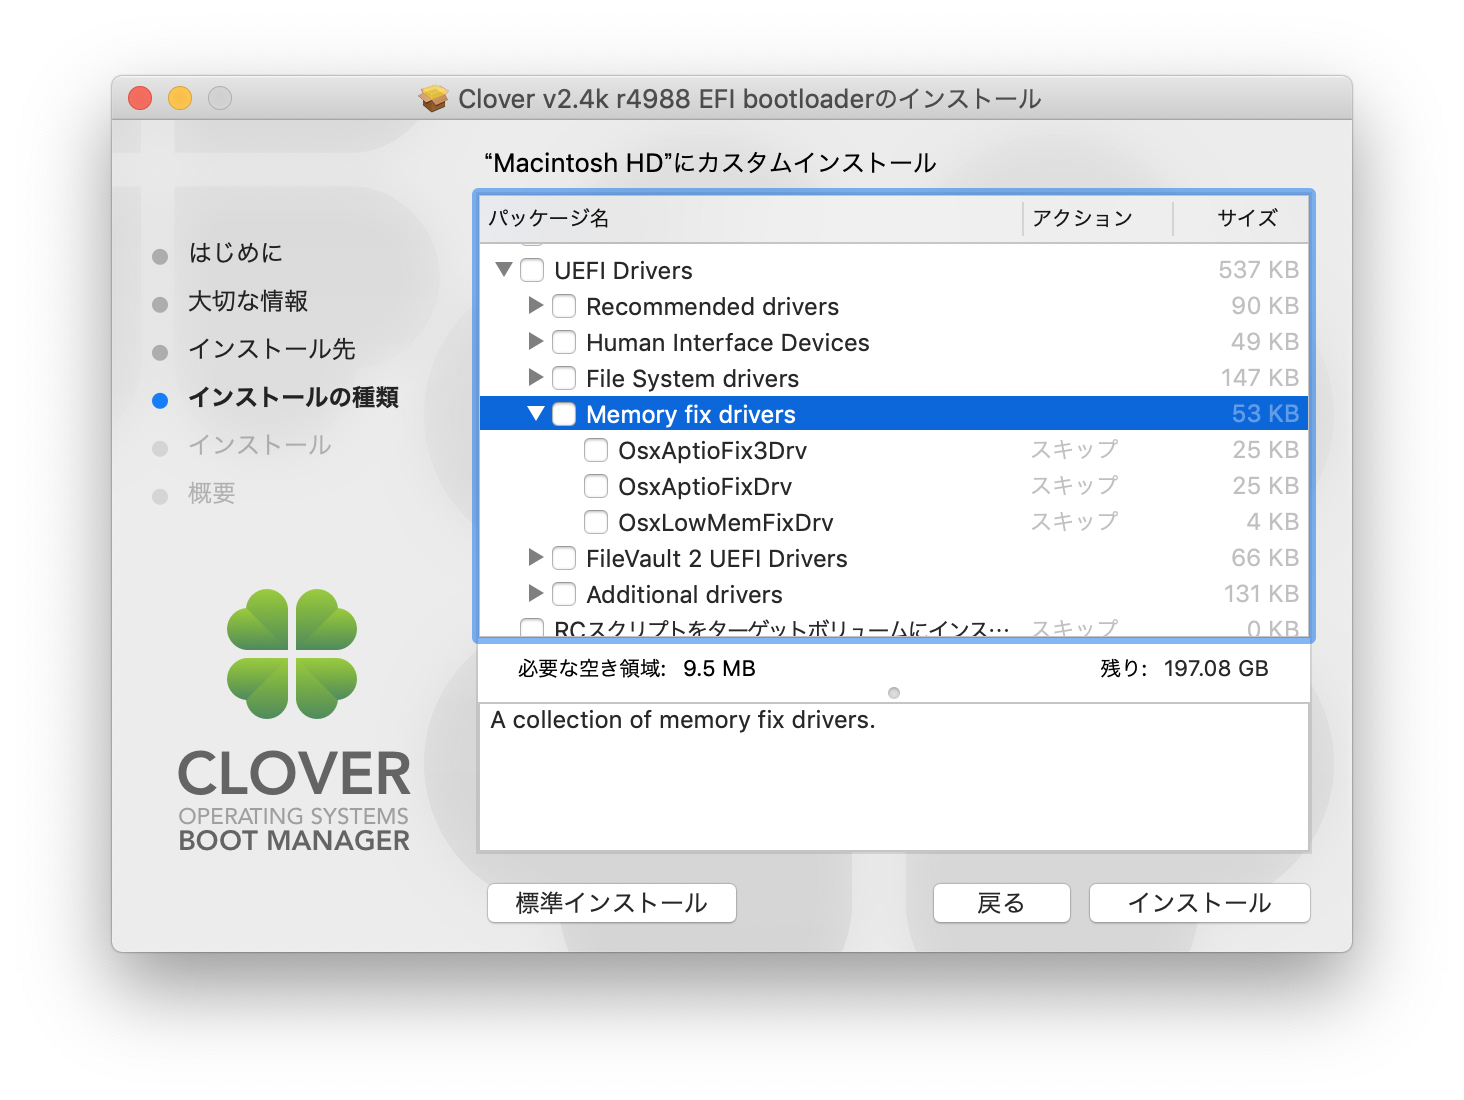Enable the Memory fix drivers checkbox
Screen dimensions: 1464x1100
[x=564, y=414]
